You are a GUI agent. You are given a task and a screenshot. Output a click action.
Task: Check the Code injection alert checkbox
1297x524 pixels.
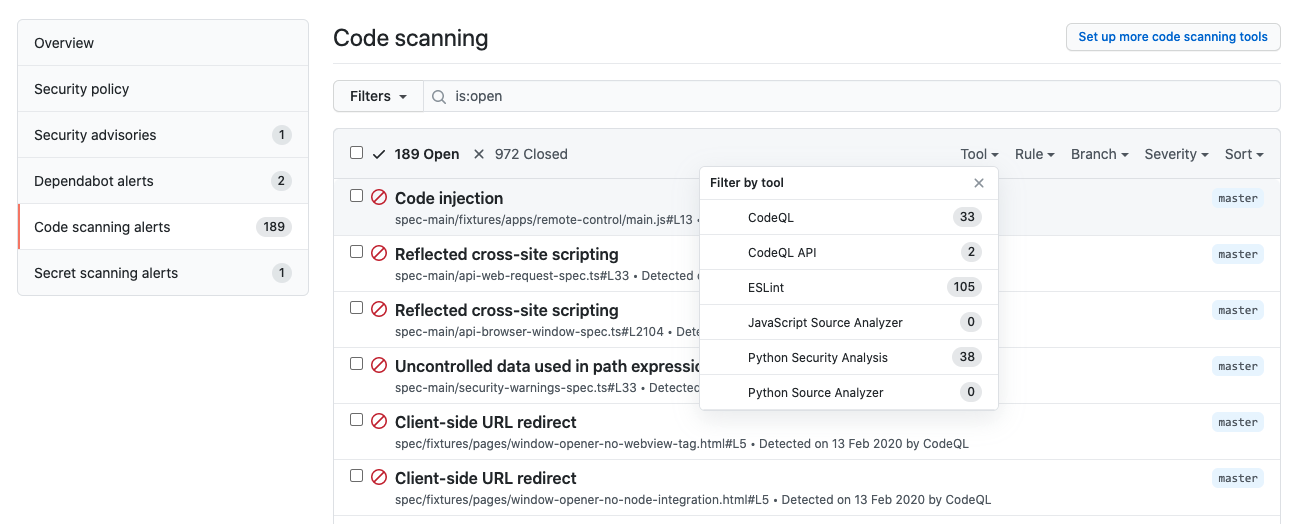click(357, 196)
